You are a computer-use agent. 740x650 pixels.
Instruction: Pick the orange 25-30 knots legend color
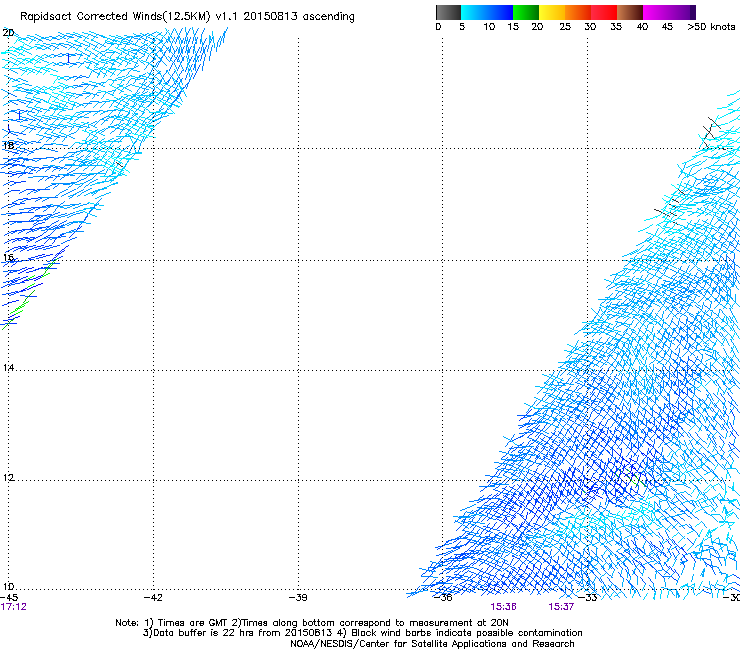(x=578, y=12)
